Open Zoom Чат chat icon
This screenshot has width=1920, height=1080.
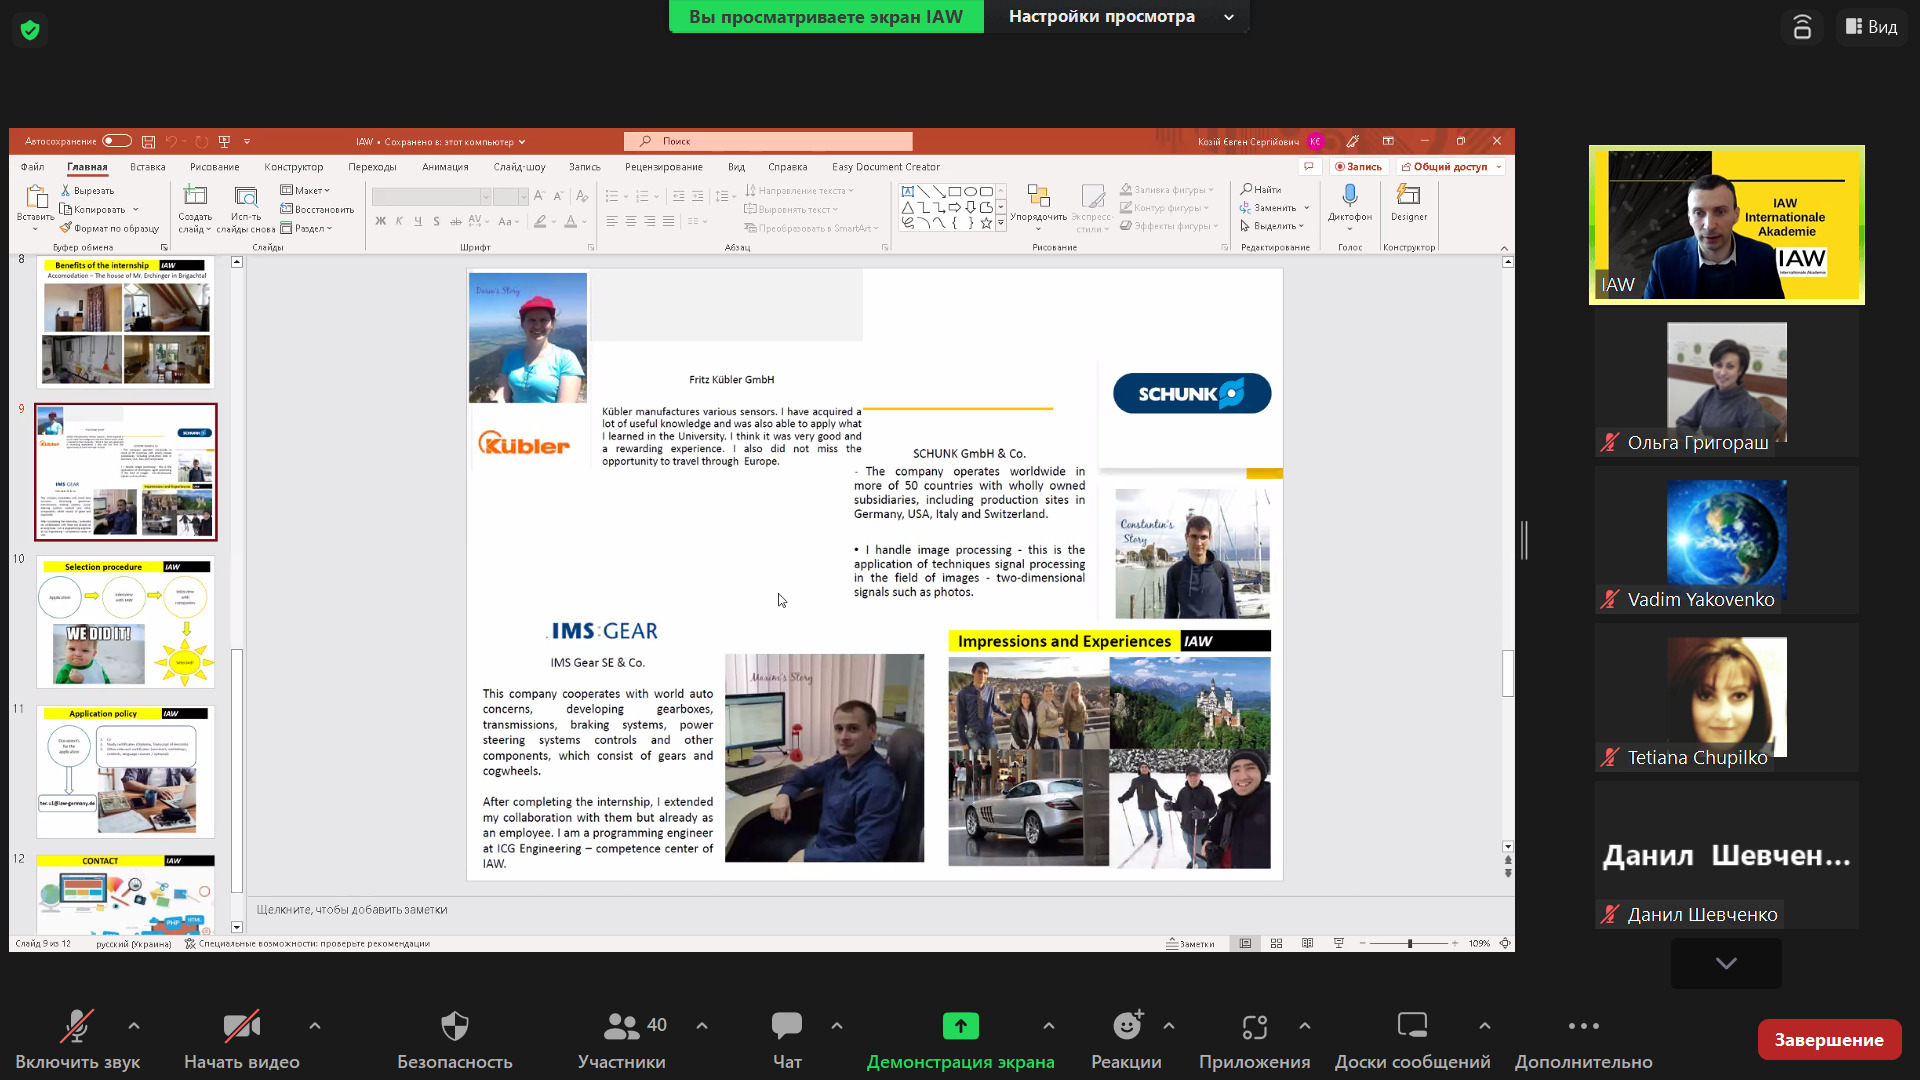(x=787, y=1025)
